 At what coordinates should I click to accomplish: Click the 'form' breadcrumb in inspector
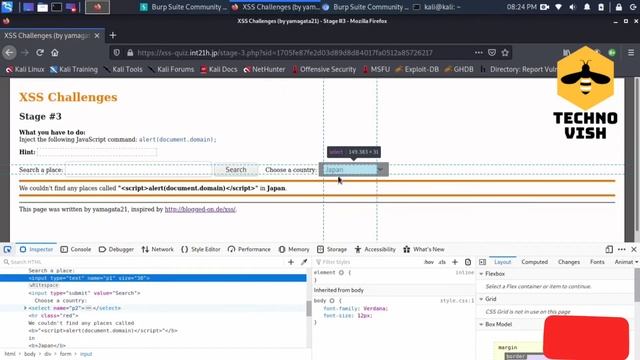click(65, 354)
